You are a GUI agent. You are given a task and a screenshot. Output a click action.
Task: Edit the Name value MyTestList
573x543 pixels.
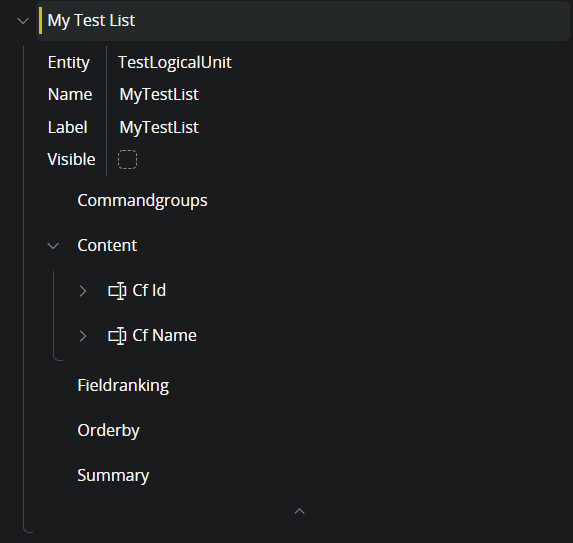[159, 95]
